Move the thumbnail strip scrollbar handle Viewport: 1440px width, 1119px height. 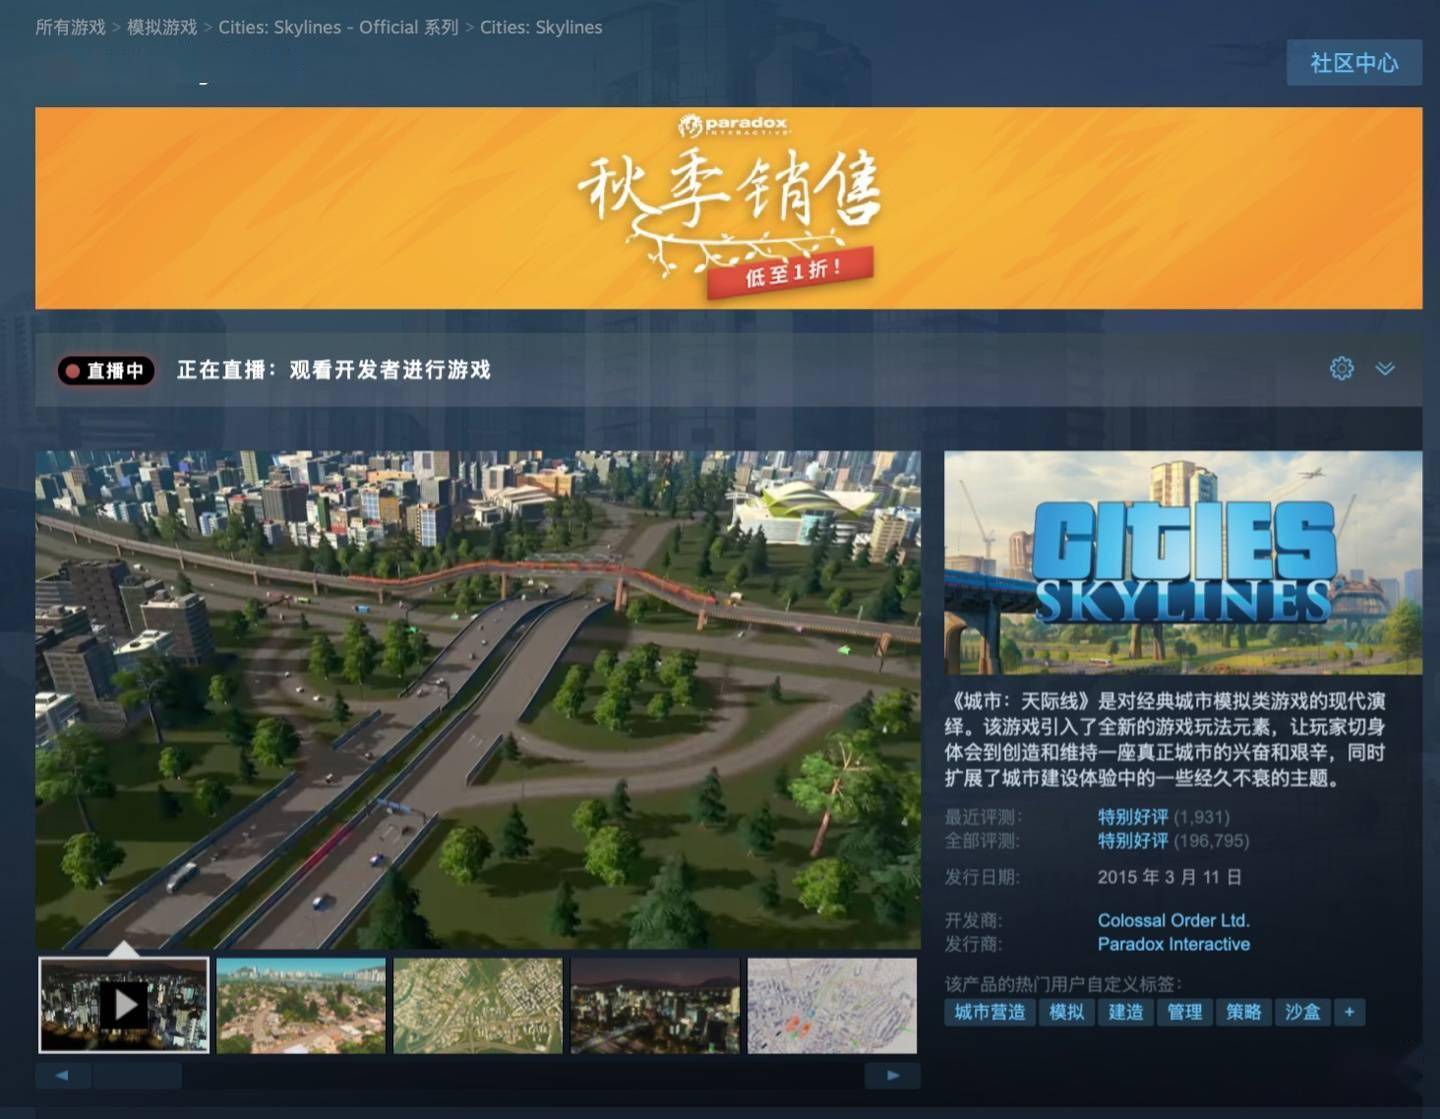[137, 1076]
